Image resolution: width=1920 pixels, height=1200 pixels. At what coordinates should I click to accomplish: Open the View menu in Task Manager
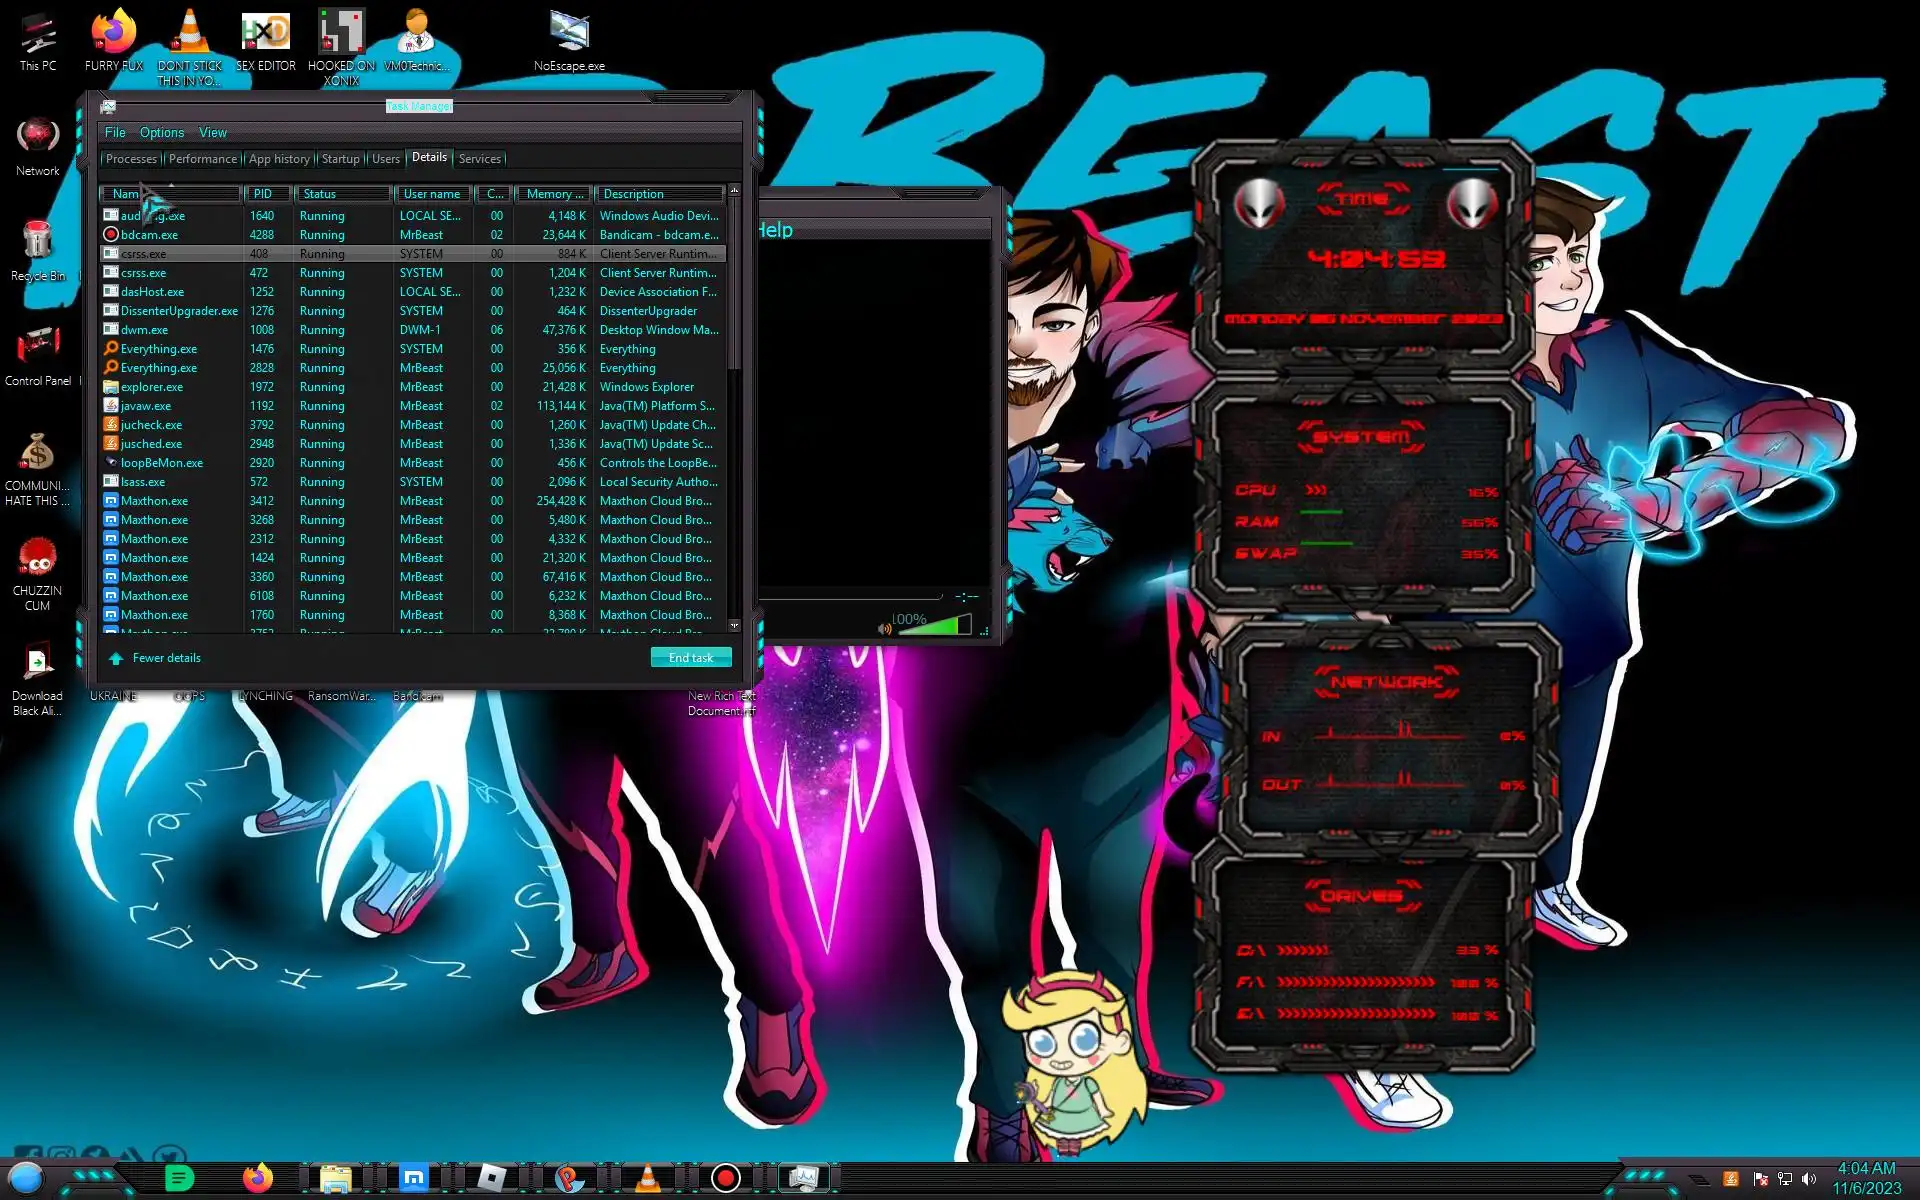(x=212, y=132)
